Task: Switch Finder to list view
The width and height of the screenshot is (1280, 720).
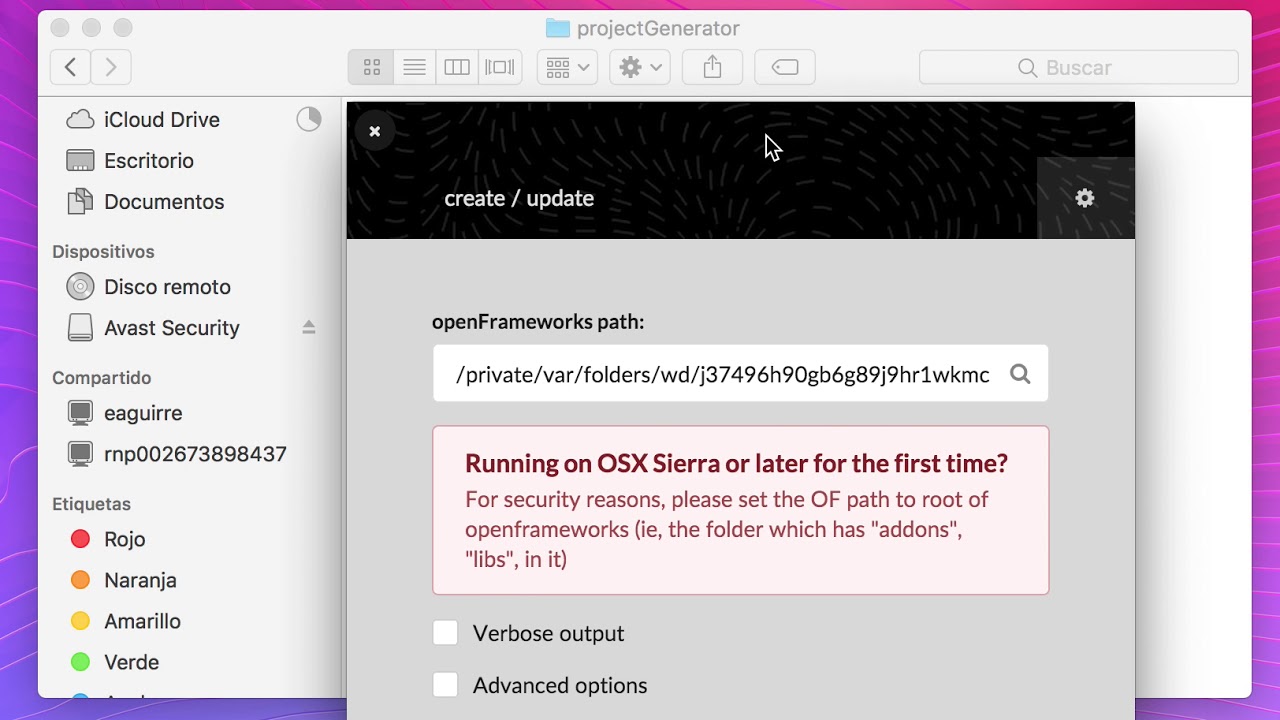Action: click(x=414, y=67)
